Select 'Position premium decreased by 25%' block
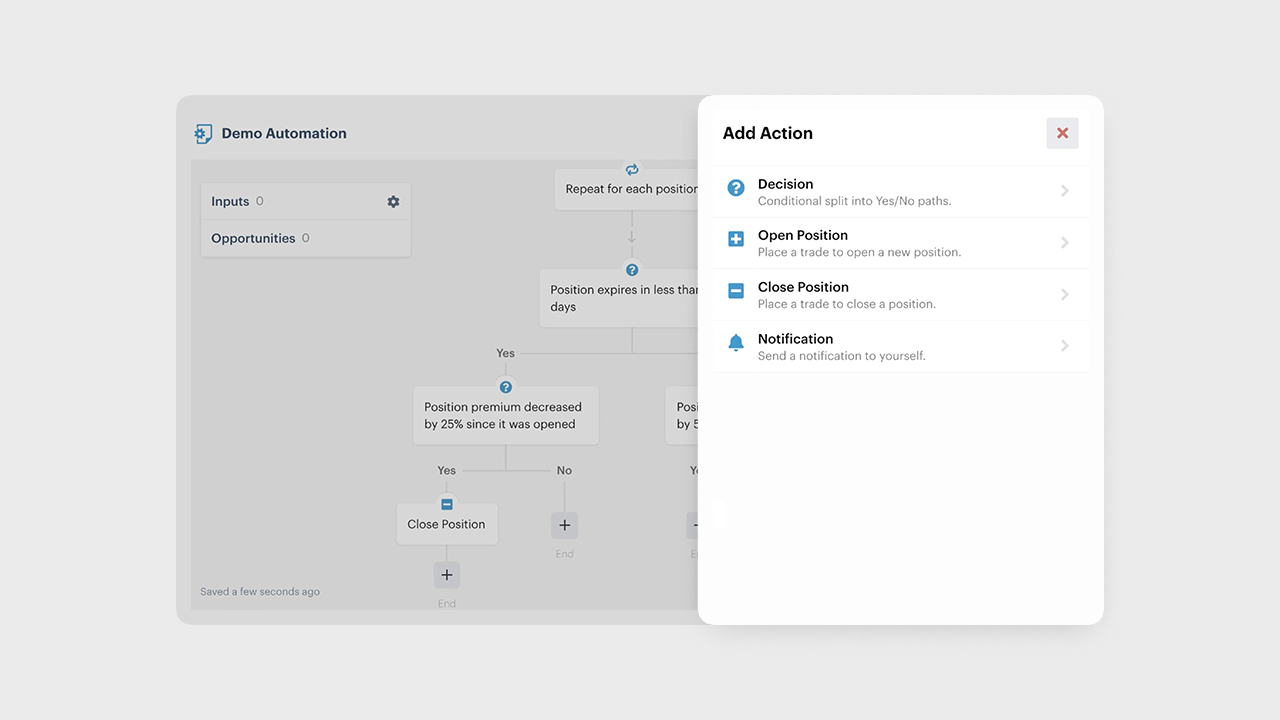Screen dimensions: 1280x720 (506, 415)
